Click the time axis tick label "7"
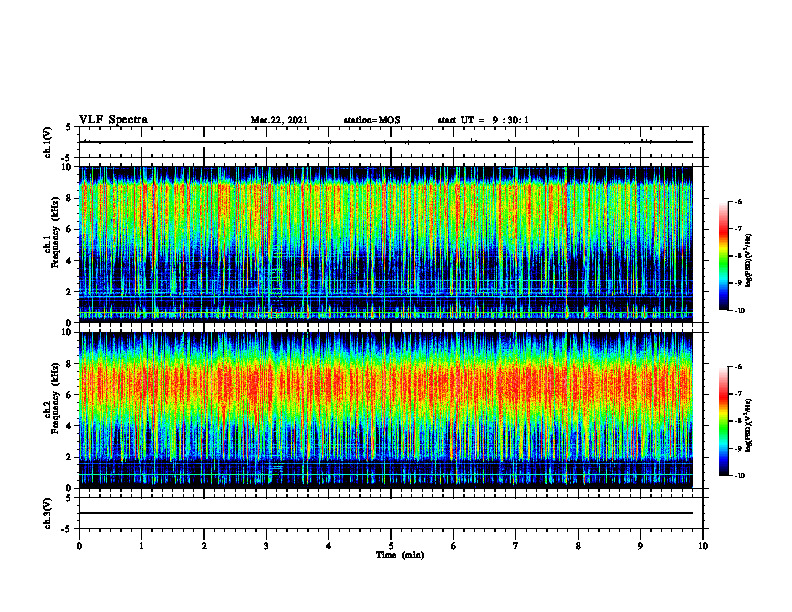The width and height of the screenshot is (792, 612). pyautogui.click(x=516, y=546)
